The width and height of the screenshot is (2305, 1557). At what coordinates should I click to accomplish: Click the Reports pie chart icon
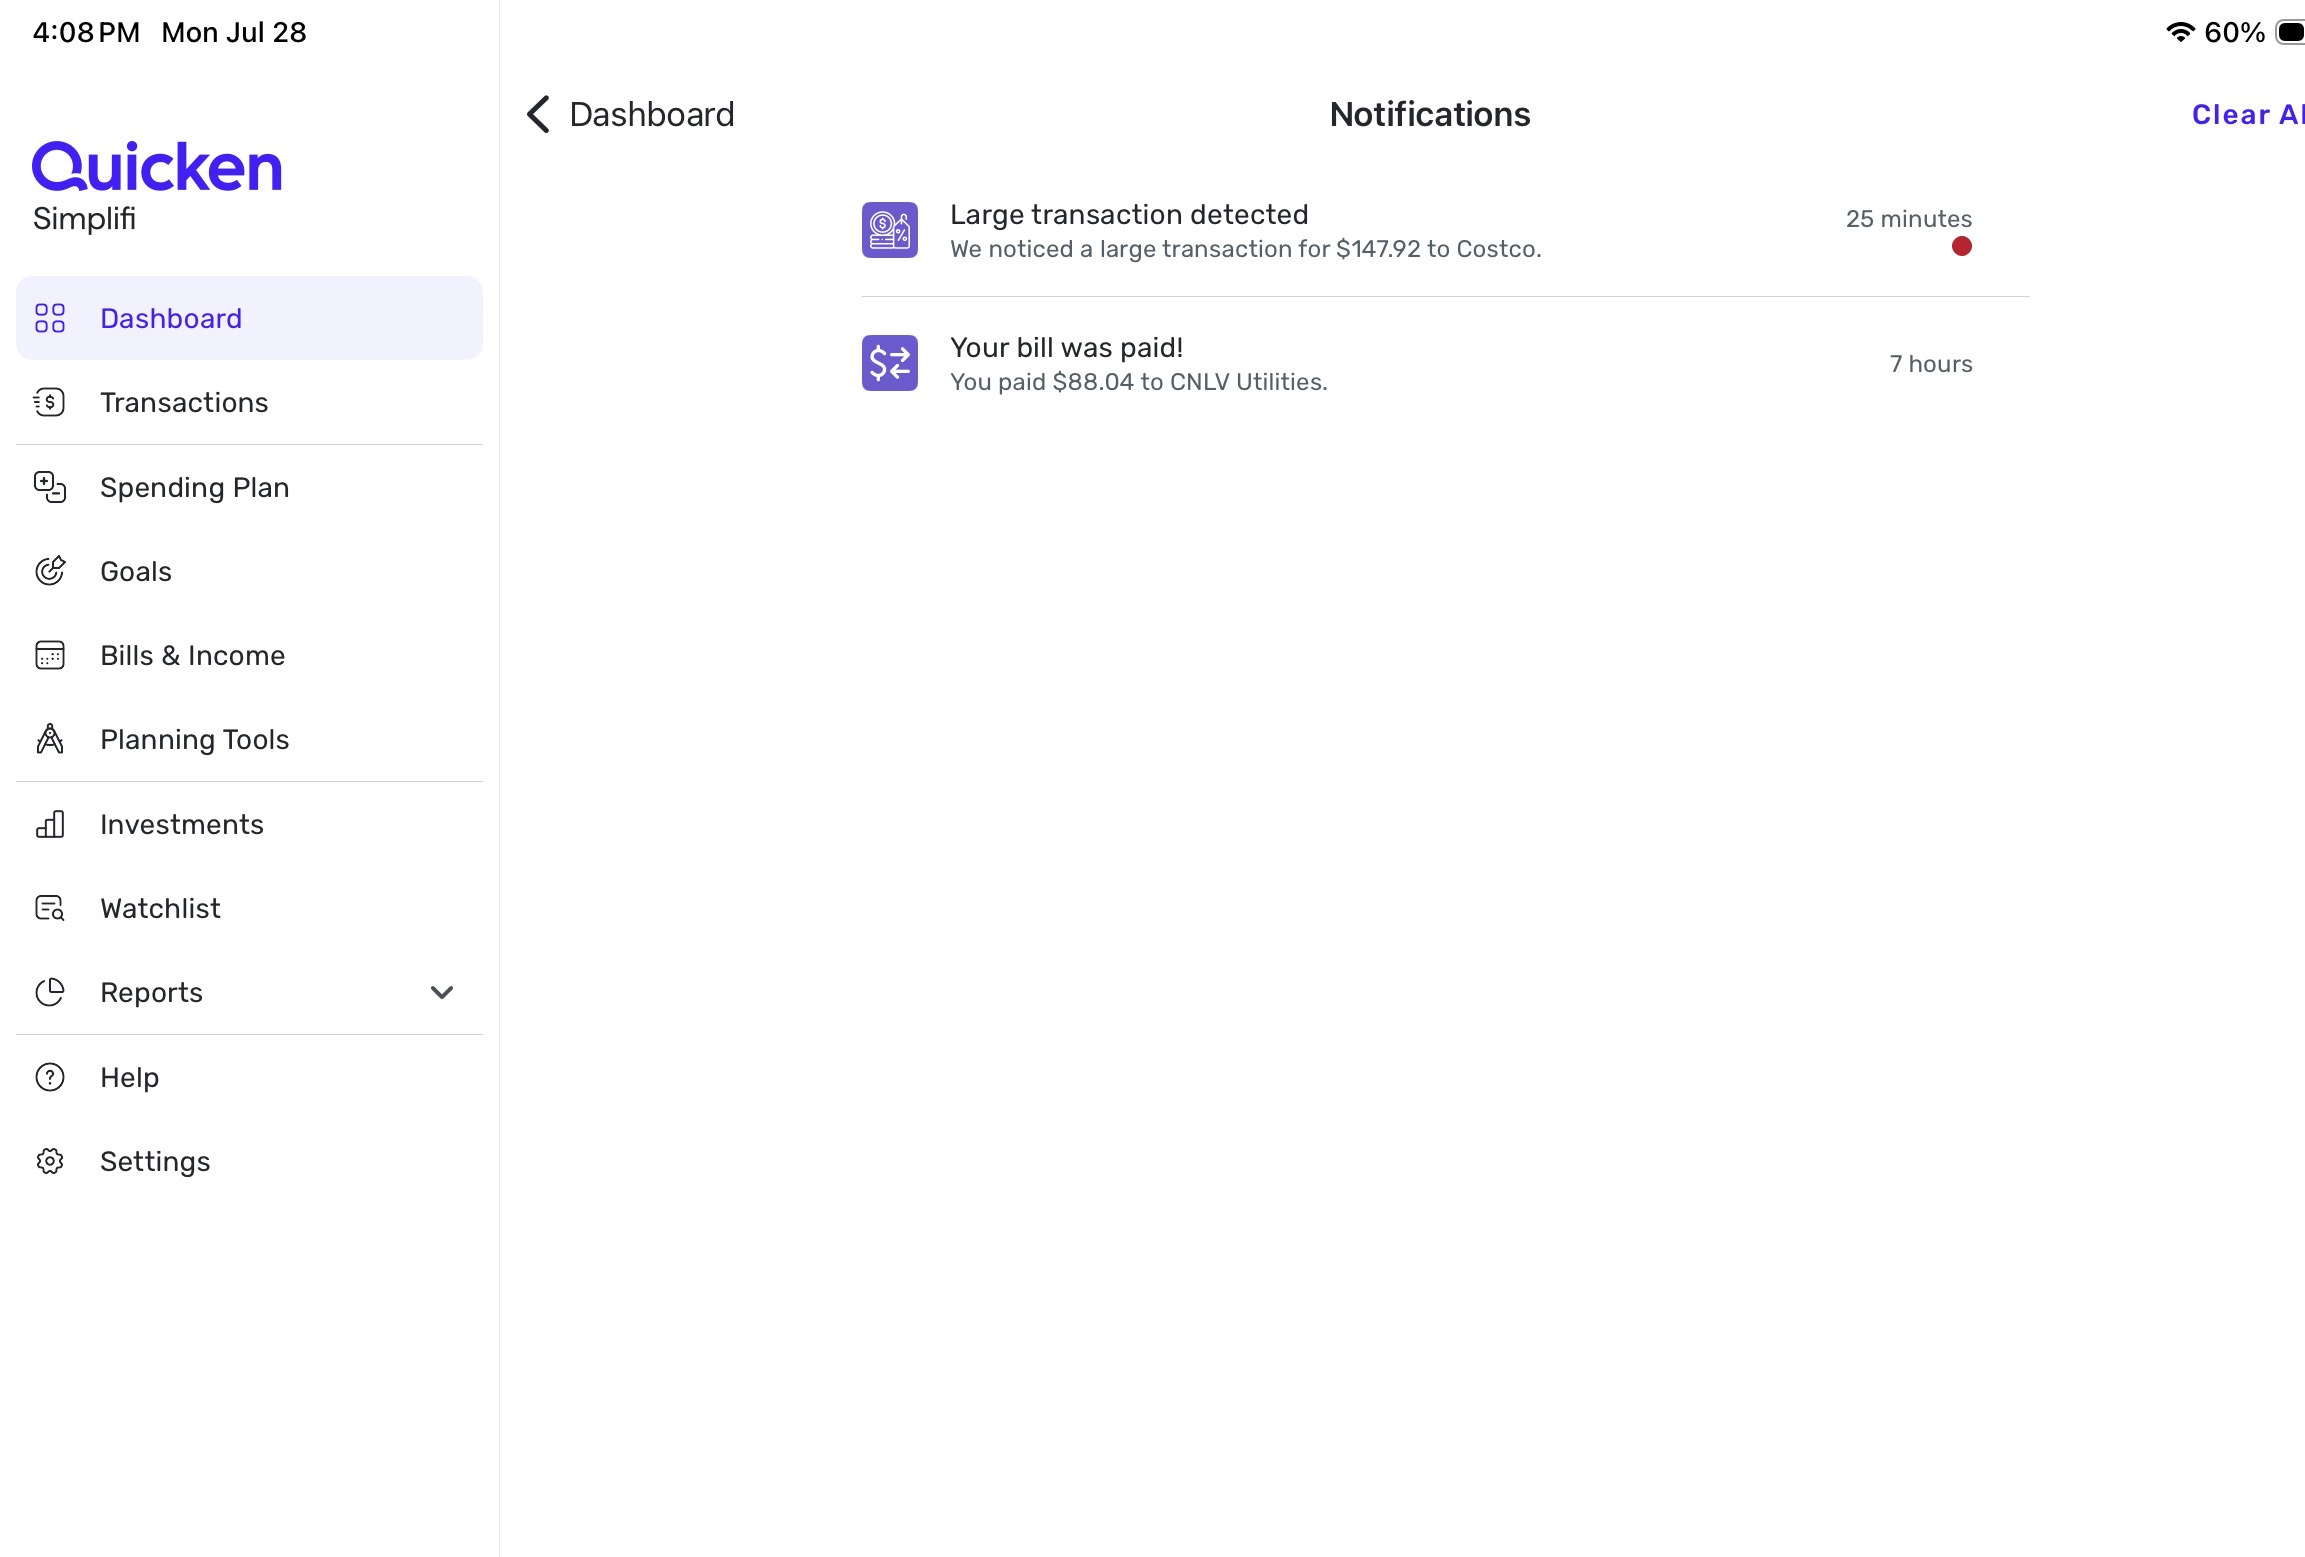coord(50,992)
